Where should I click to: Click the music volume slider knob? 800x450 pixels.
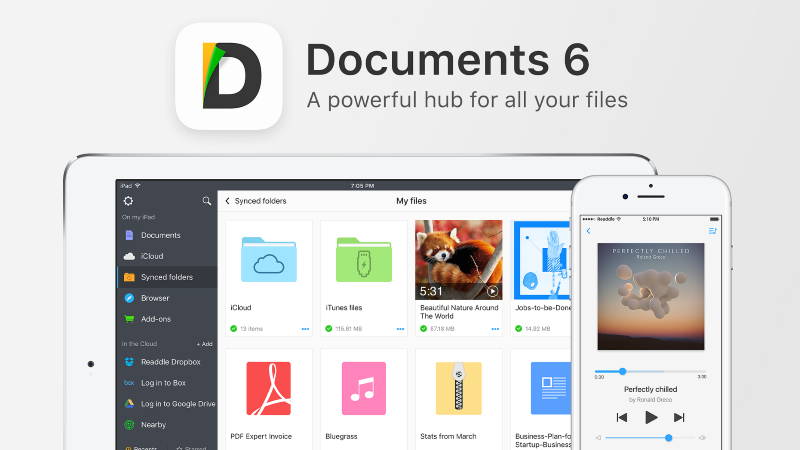(x=669, y=438)
